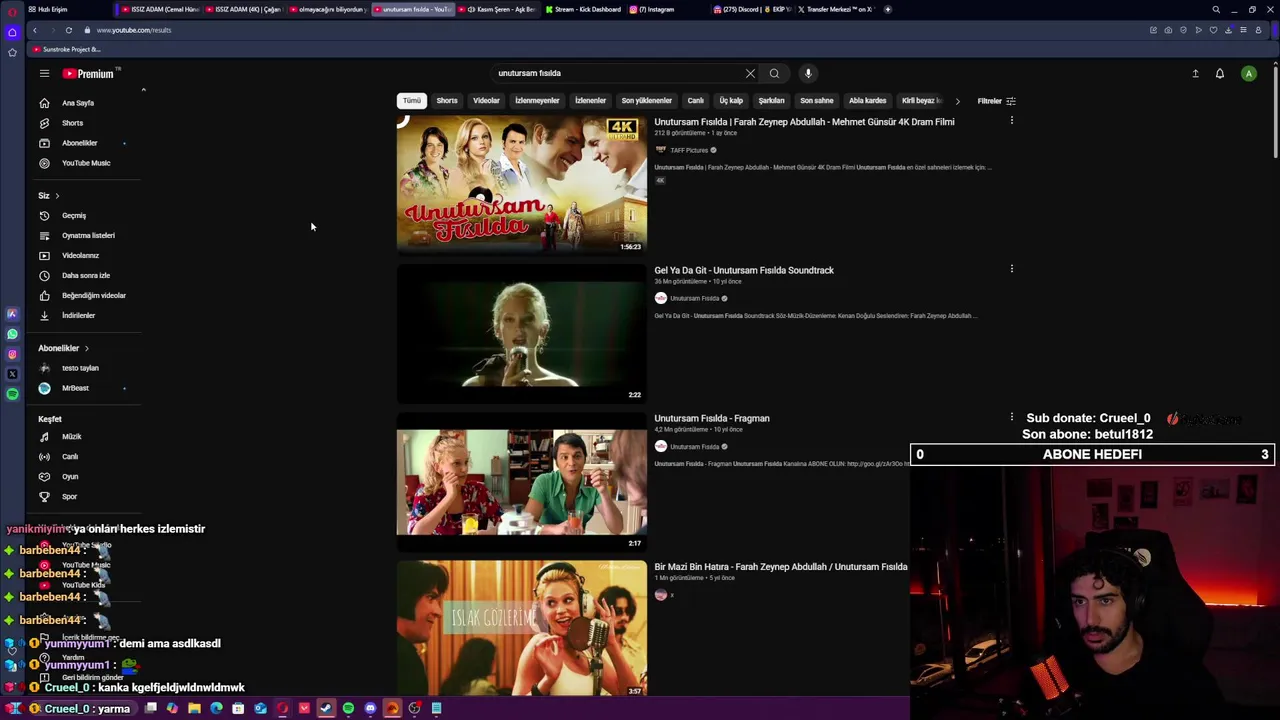Open the Bir Mazi Bin Hatıra video title
This screenshot has height=720, width=1280.
point(780,567)
